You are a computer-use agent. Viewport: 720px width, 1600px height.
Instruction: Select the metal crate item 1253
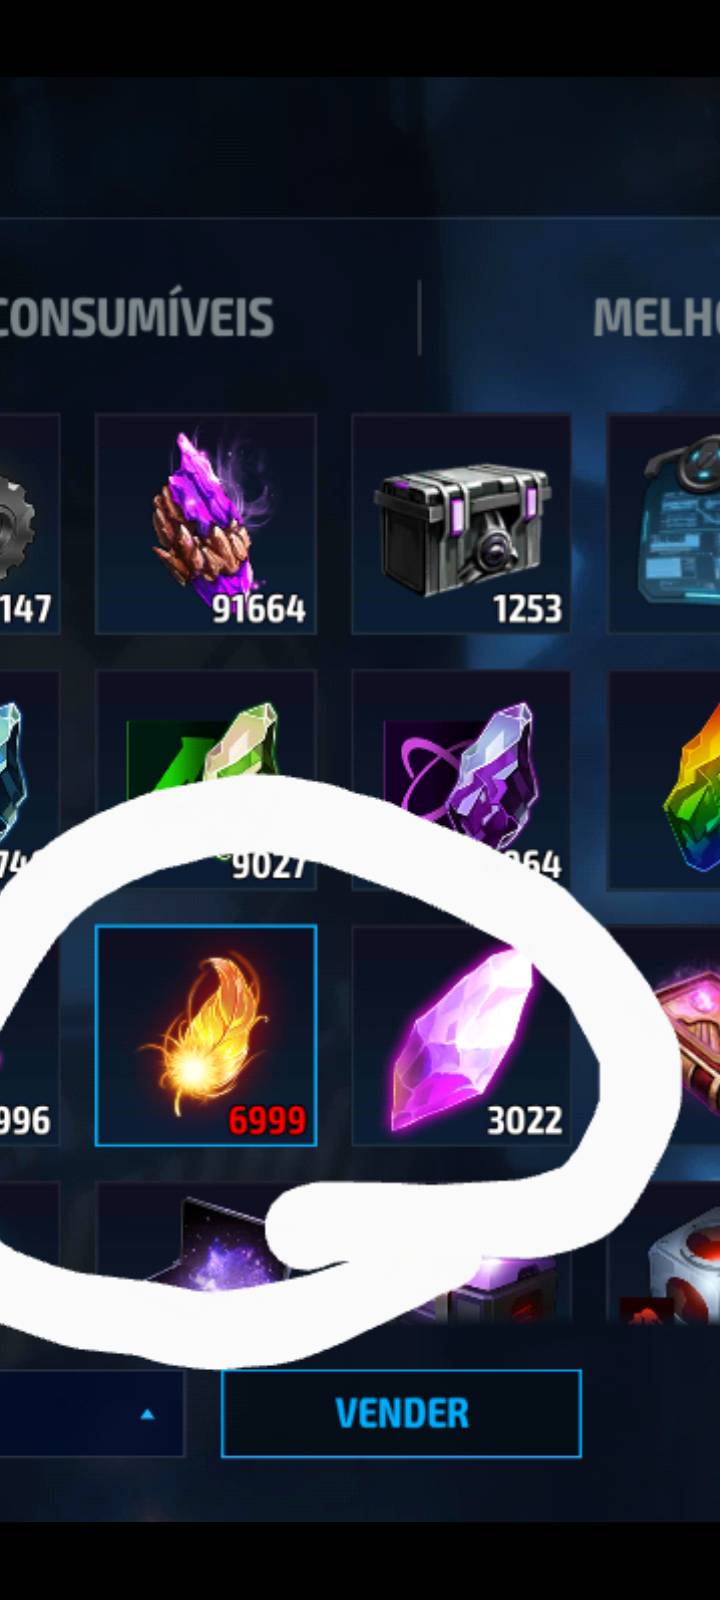click(x=461, y=524)
